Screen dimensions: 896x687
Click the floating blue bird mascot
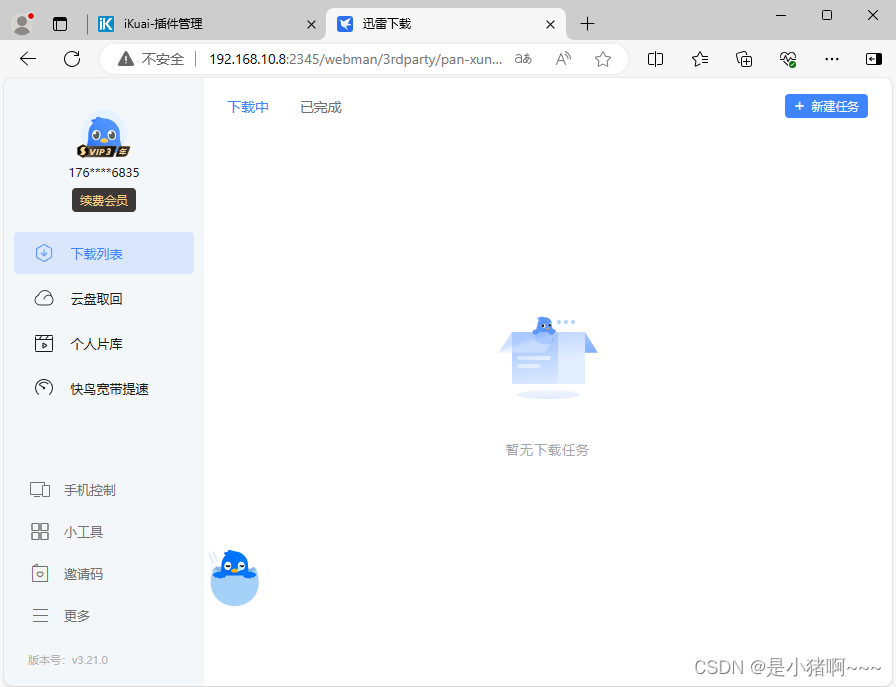click(234, 578)
